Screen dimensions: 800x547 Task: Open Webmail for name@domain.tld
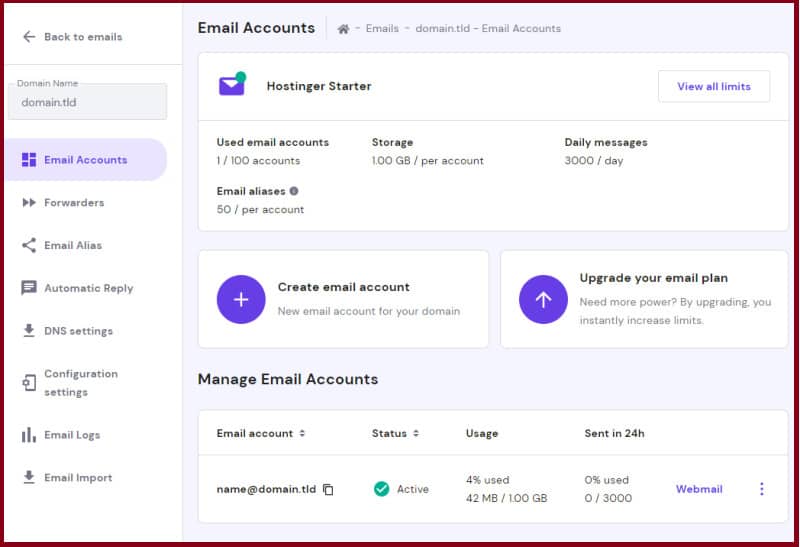point(699,489)
